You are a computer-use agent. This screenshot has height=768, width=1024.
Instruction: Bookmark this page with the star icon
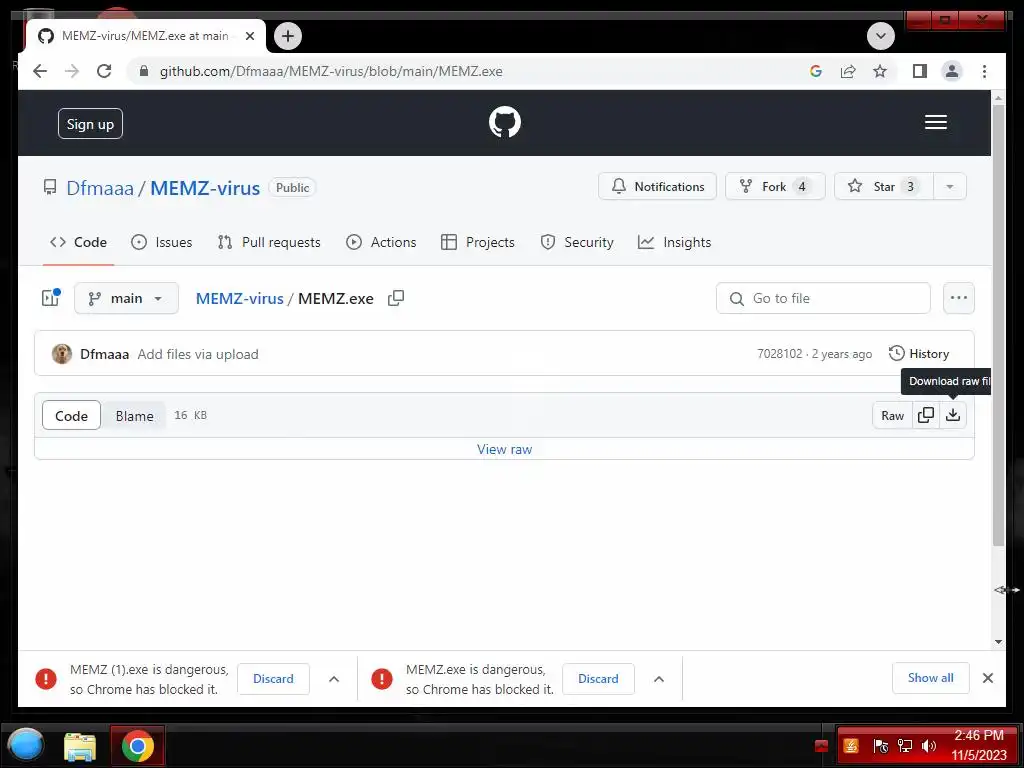[x=880, y=71]
